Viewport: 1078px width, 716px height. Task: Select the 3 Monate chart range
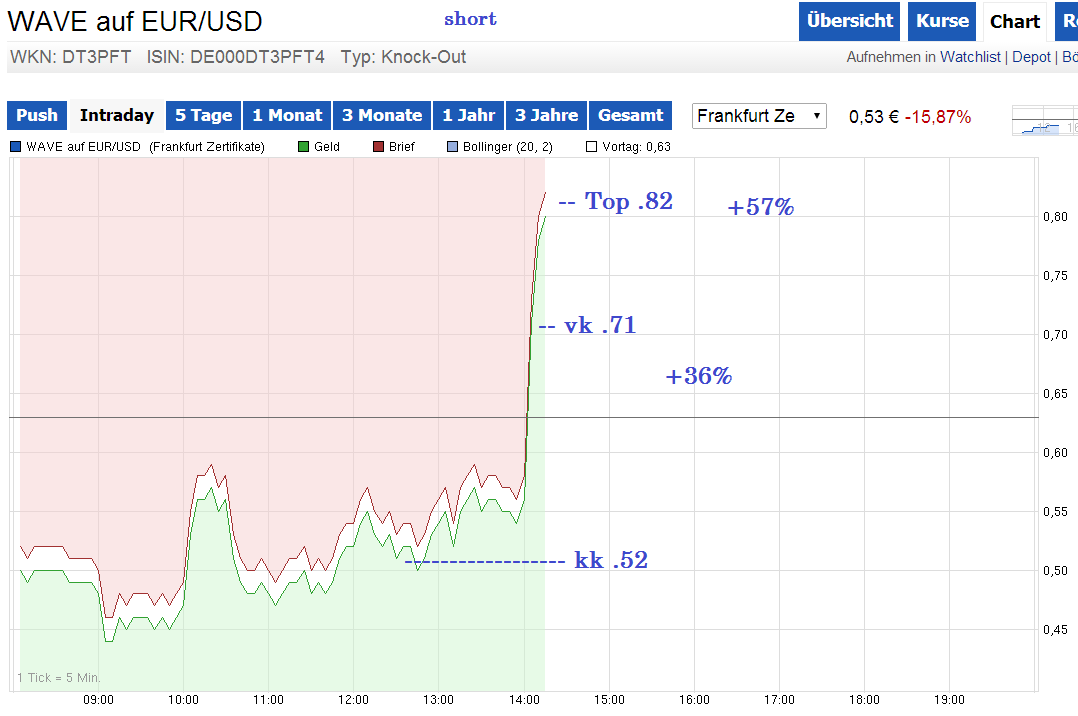382,115
